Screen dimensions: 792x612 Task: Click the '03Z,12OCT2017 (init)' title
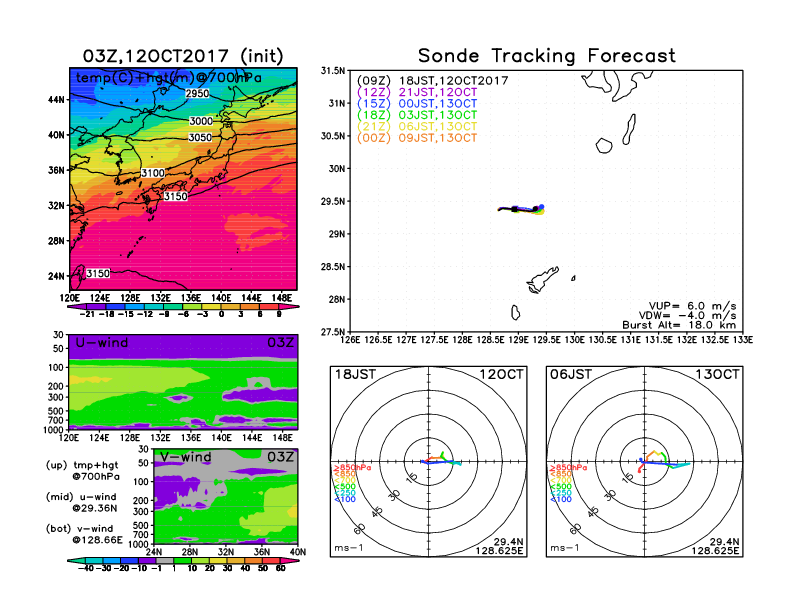[x=183, y=56]
